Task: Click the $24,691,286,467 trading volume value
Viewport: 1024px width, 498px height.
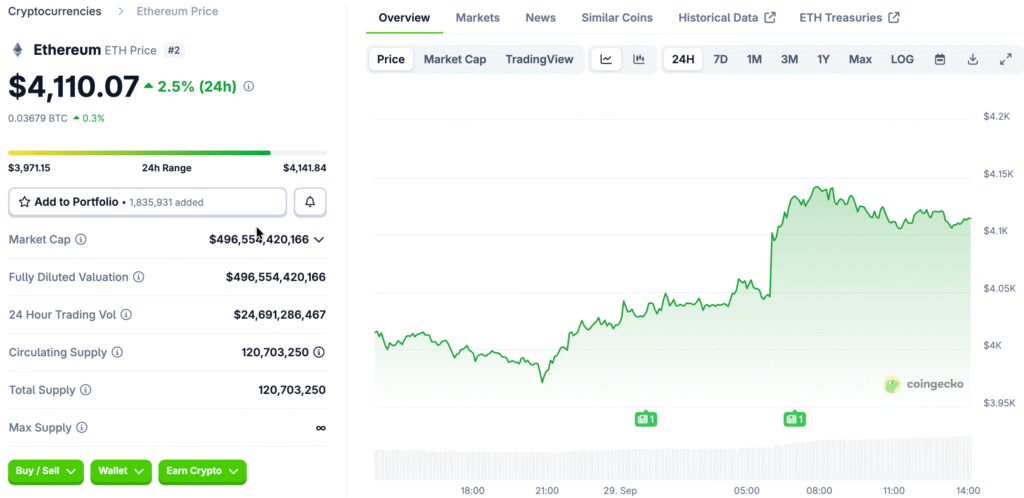Action: [x=280, y=315]
